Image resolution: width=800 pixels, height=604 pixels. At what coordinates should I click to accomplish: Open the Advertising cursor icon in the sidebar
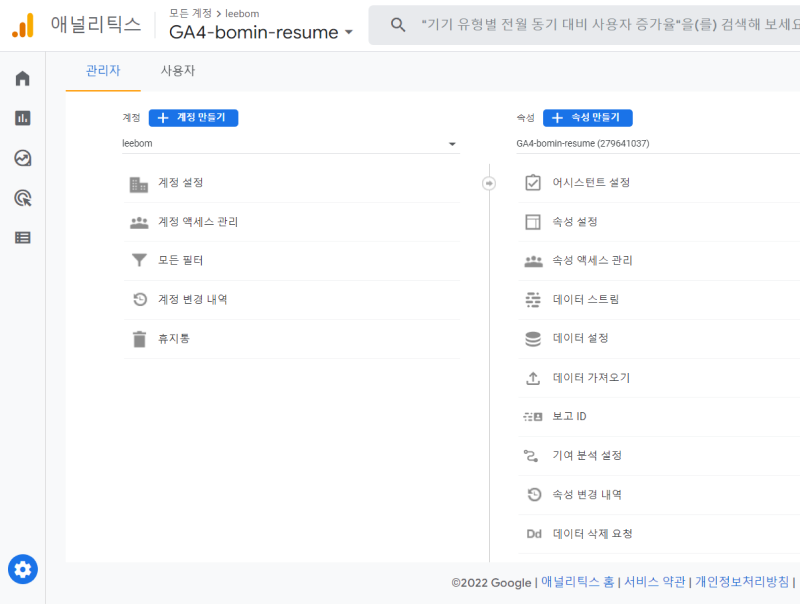coord(22,198)
